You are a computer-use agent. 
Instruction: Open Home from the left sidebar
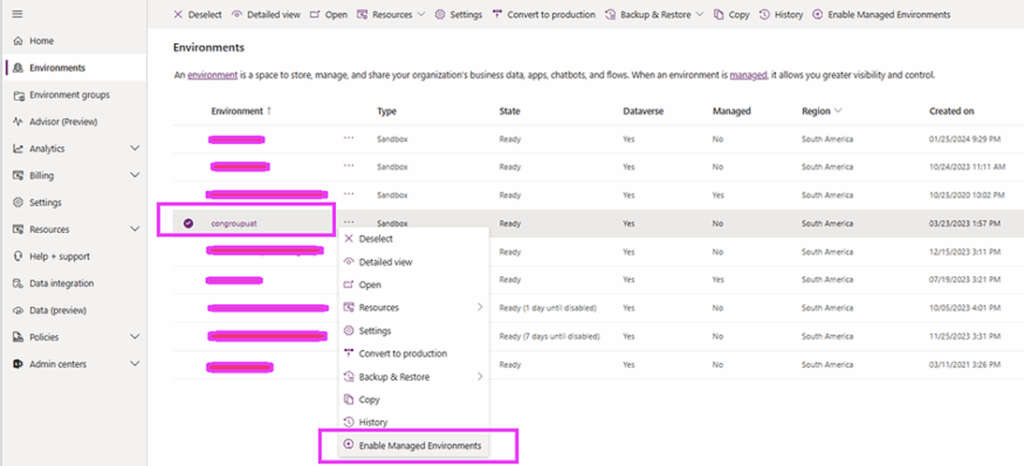coord(41,41)
